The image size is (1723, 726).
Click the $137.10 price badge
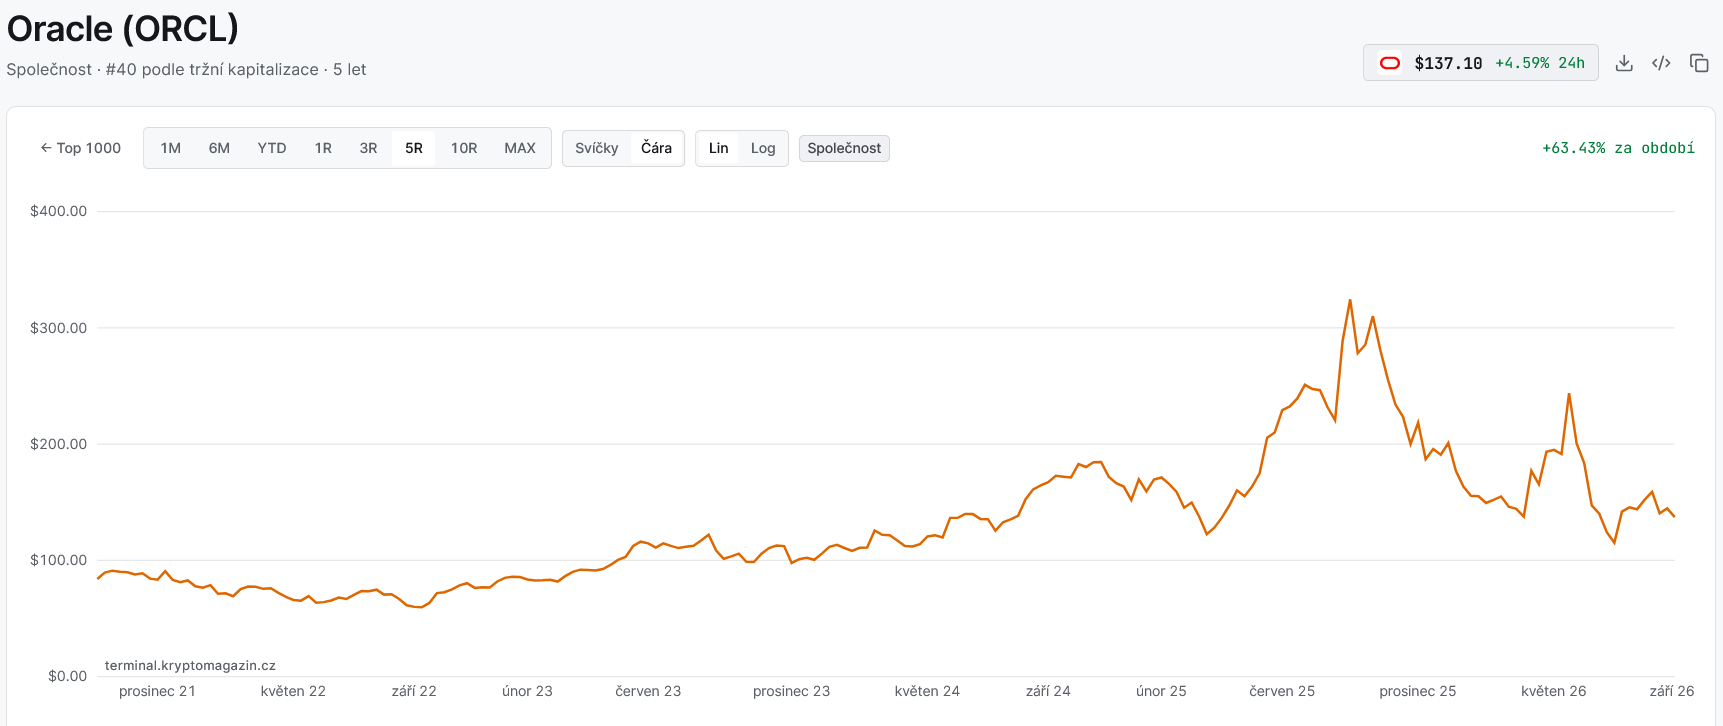(x=1481, y=63)
